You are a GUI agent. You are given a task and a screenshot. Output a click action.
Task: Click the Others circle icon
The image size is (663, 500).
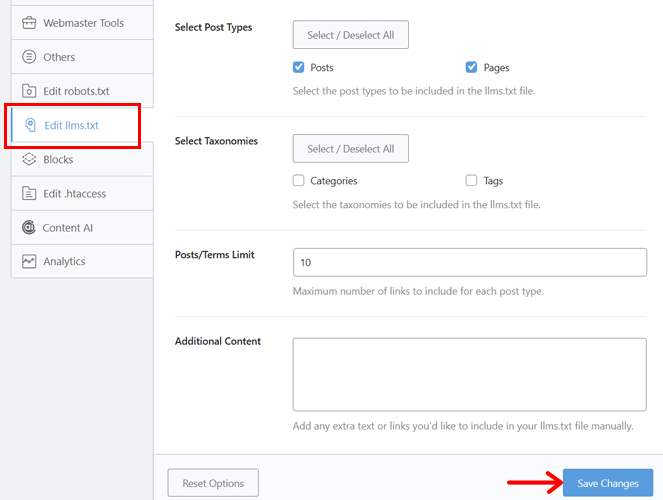29,57
